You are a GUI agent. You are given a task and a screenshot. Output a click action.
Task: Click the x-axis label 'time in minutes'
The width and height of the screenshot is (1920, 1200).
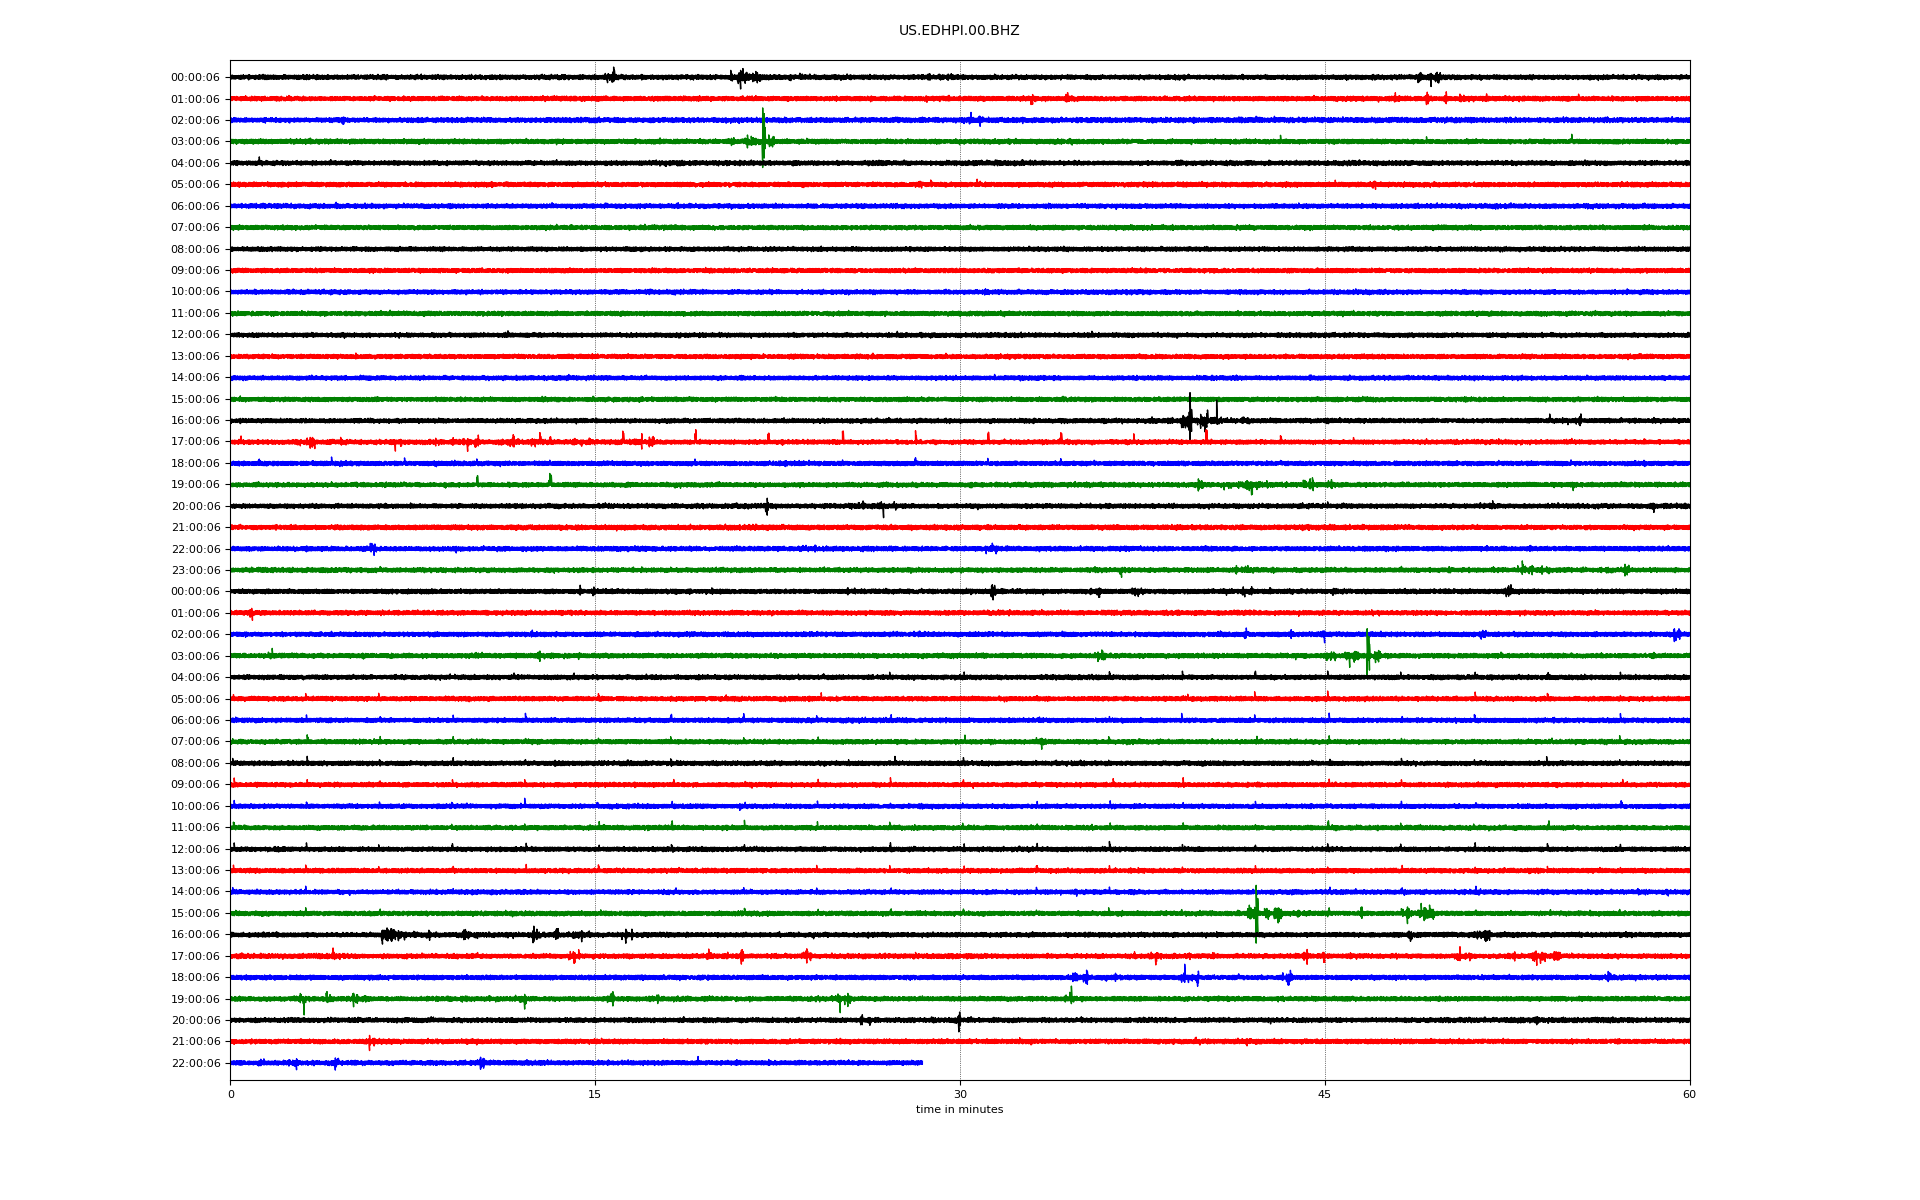(959, 1110)
